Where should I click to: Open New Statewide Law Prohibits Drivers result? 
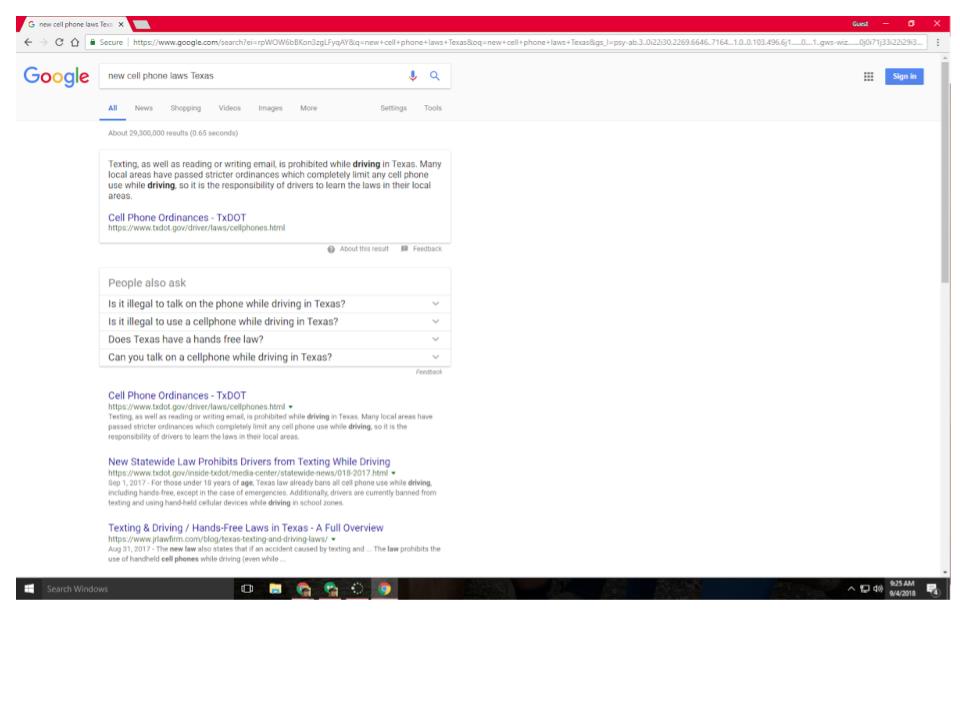click(x=249, y=462)
